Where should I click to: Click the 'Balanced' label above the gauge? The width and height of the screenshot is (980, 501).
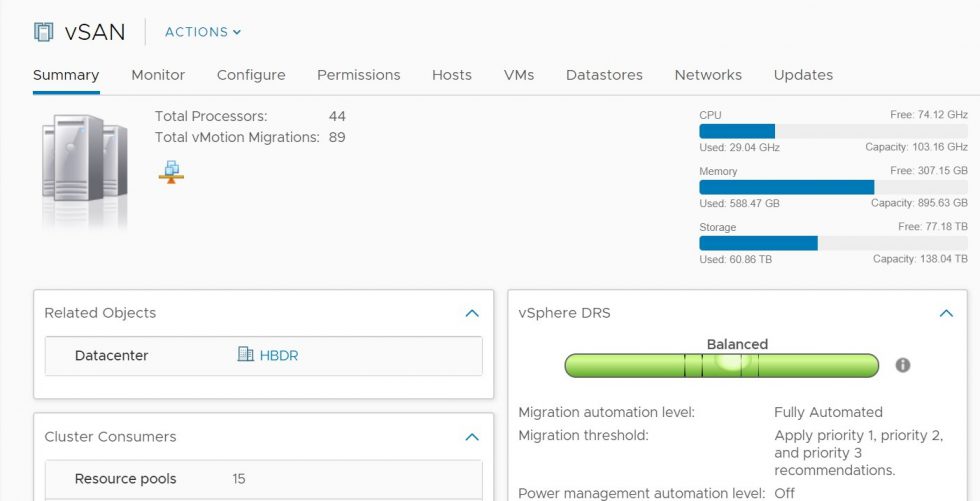[x=737, y=344]
